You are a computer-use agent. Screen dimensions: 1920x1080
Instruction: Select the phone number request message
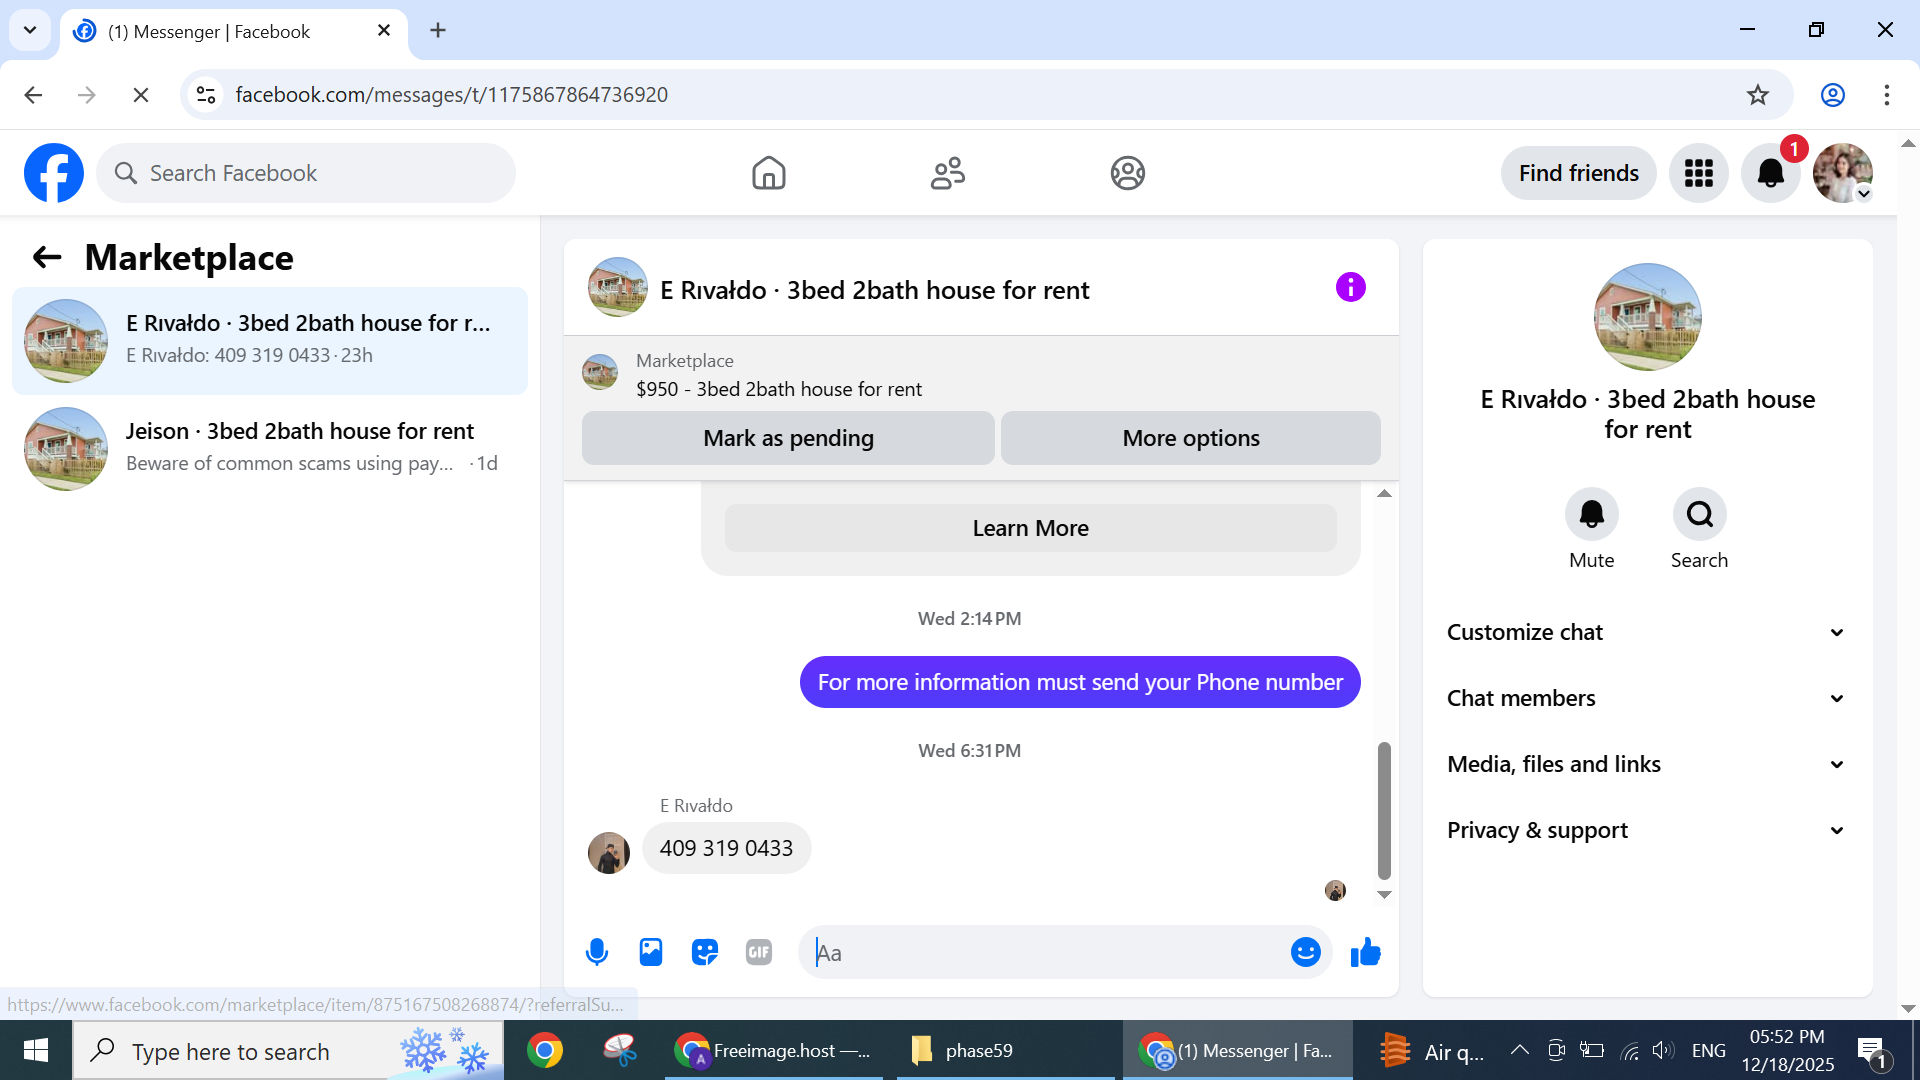[x=1080, y=682]
